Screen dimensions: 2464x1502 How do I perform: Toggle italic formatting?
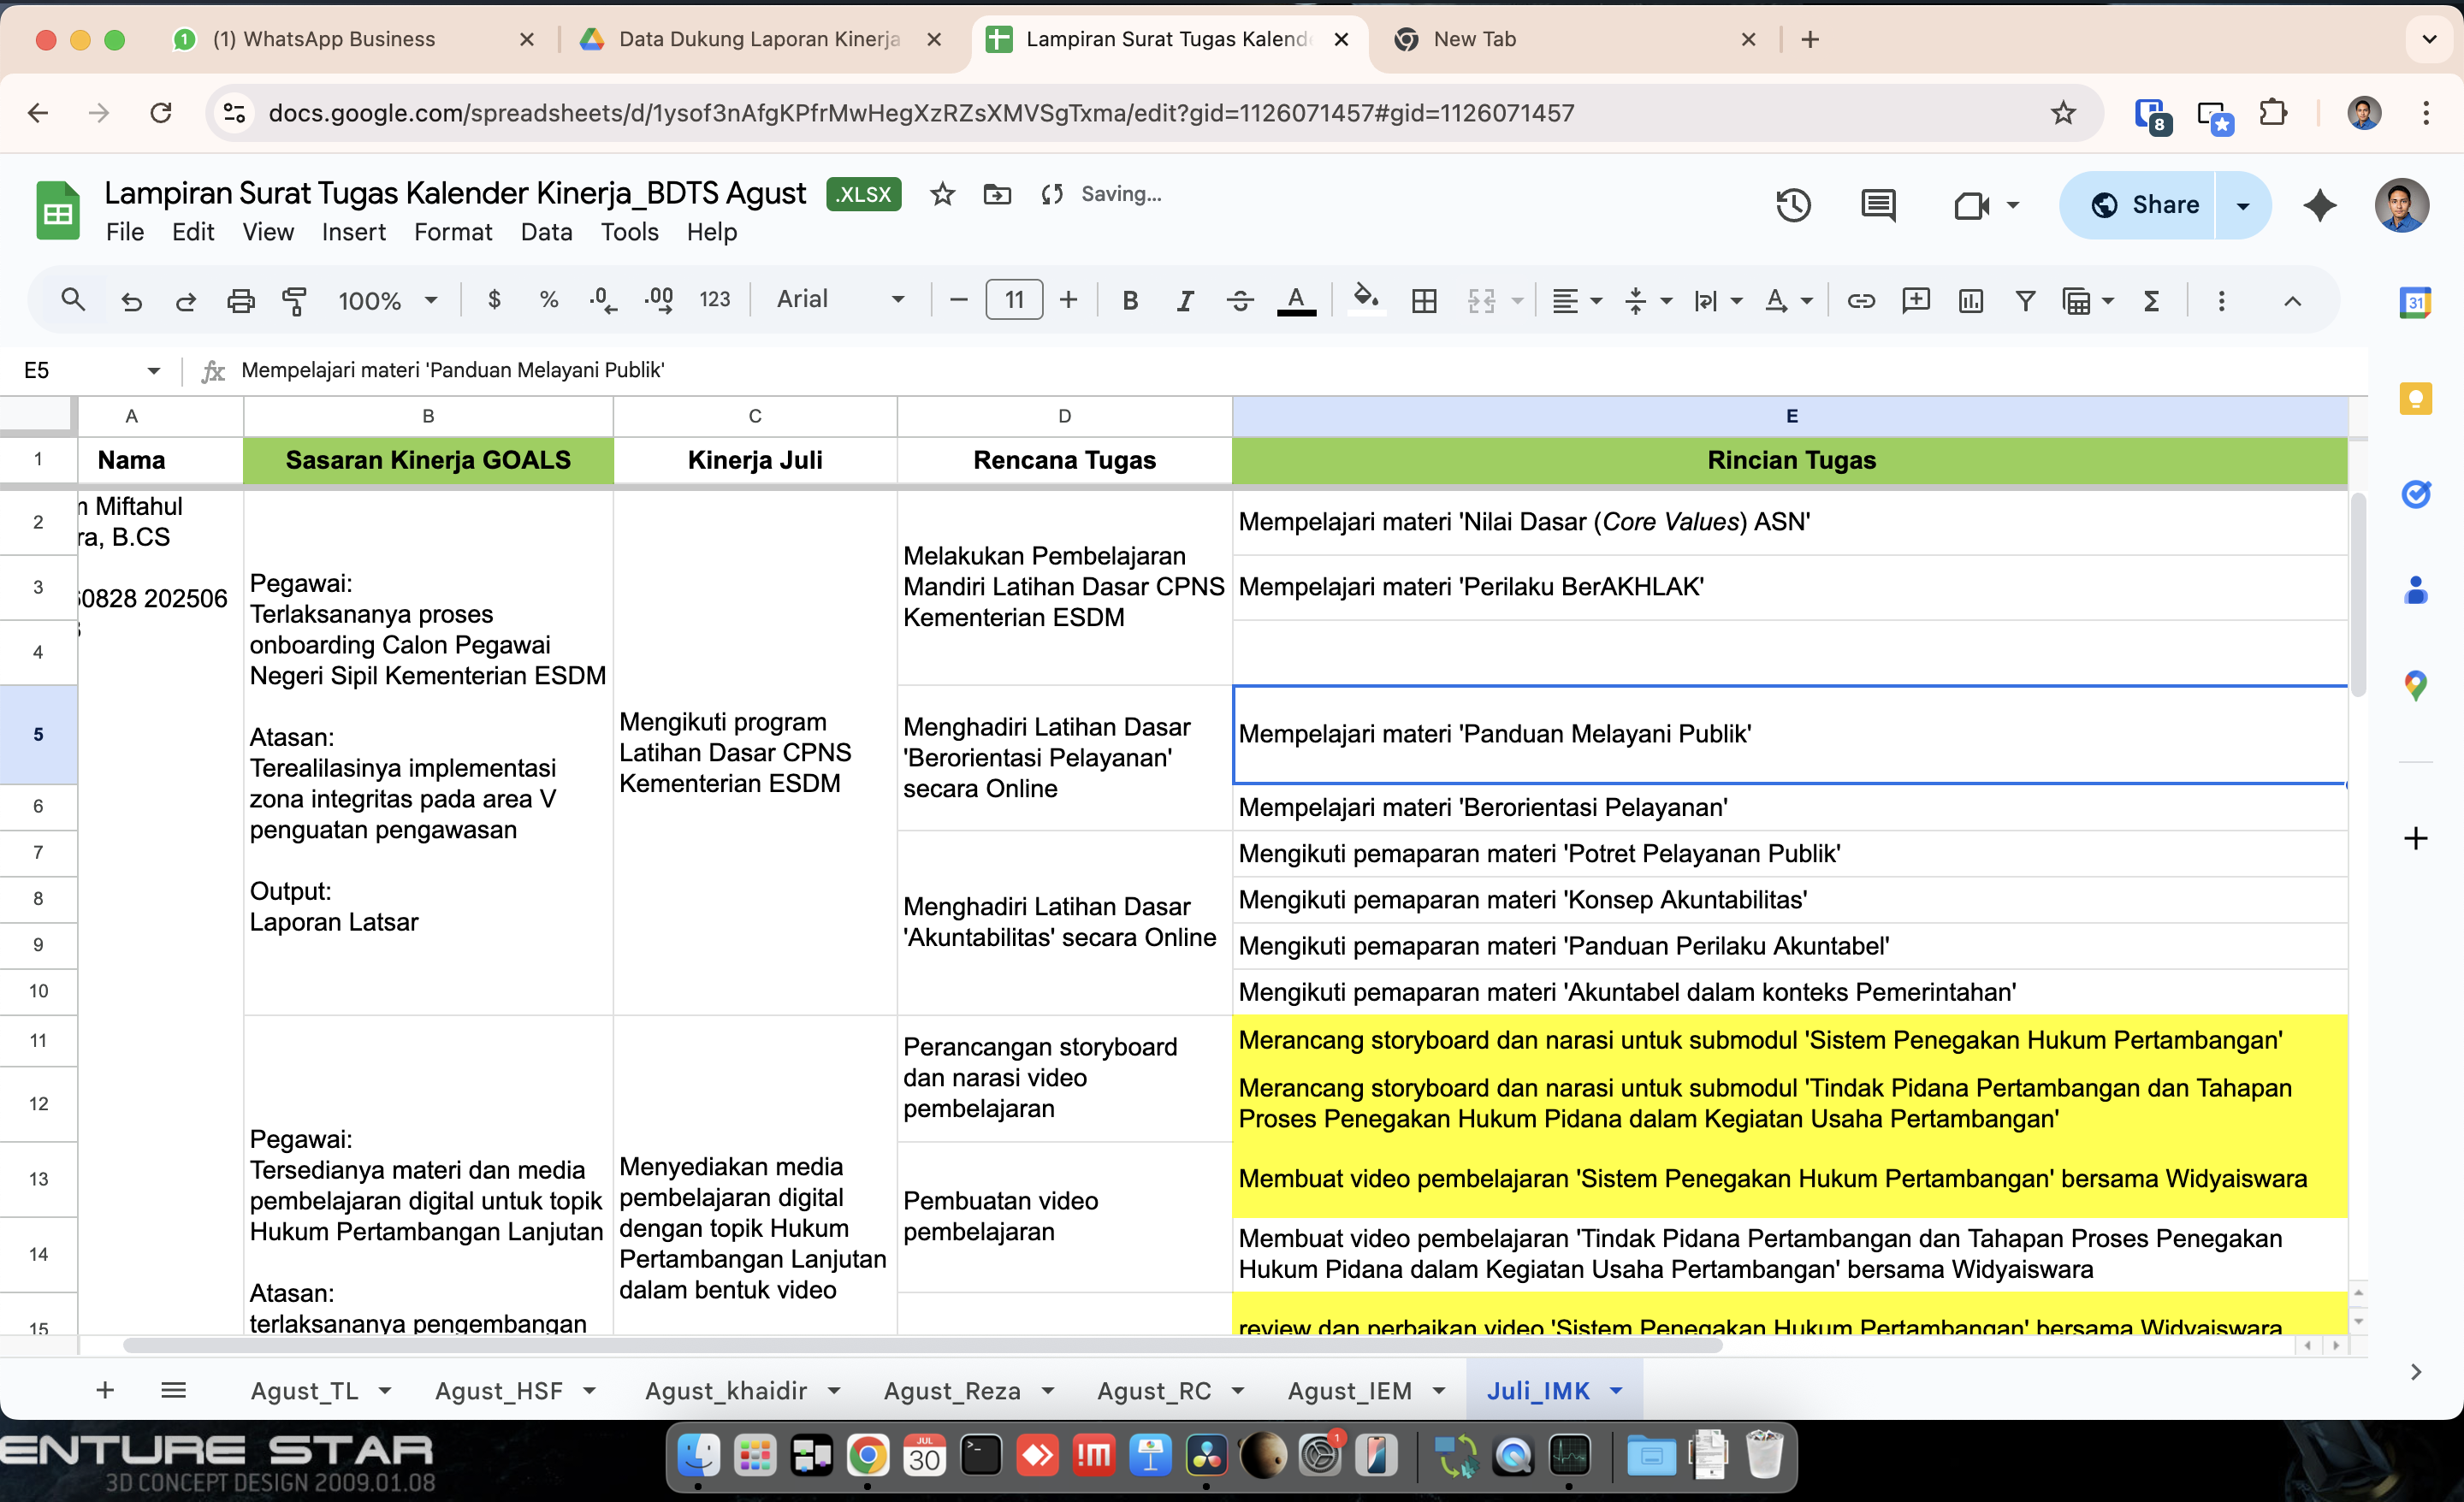point(1185,300)
